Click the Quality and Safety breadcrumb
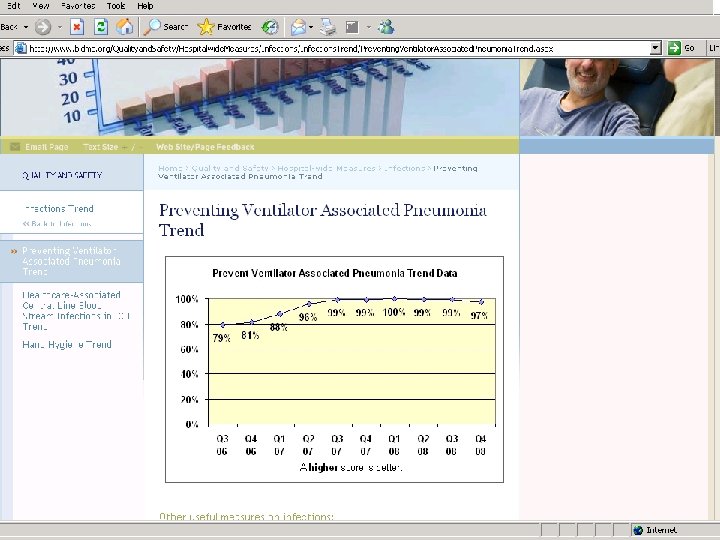Viewport: 720px width, 540px height. pyautogui.click(x=230, y=169)
